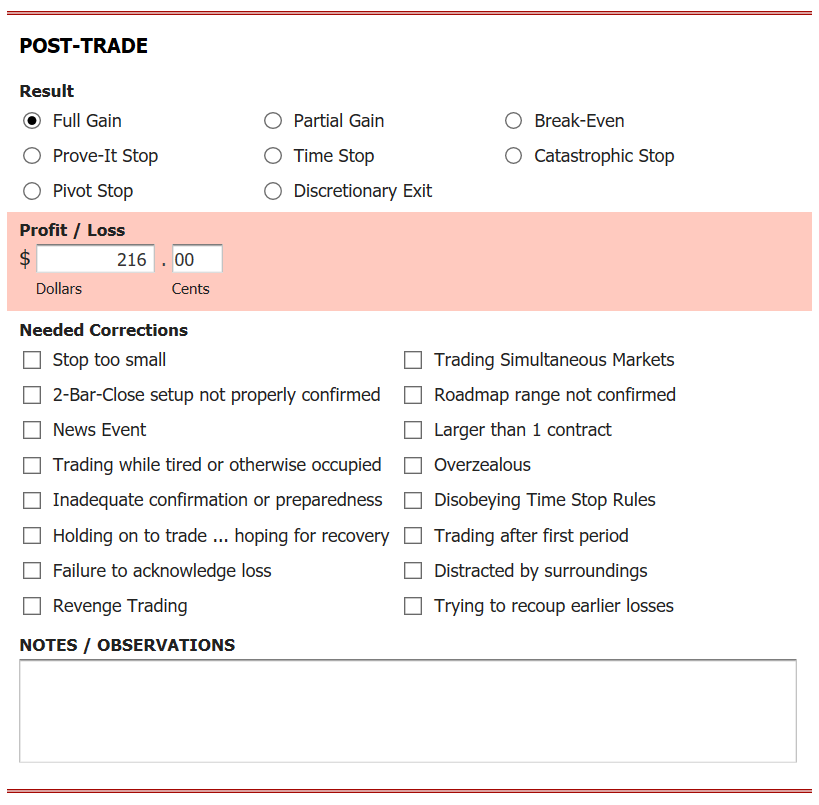Click inside the Notes / Observations text area

[408, 711]
